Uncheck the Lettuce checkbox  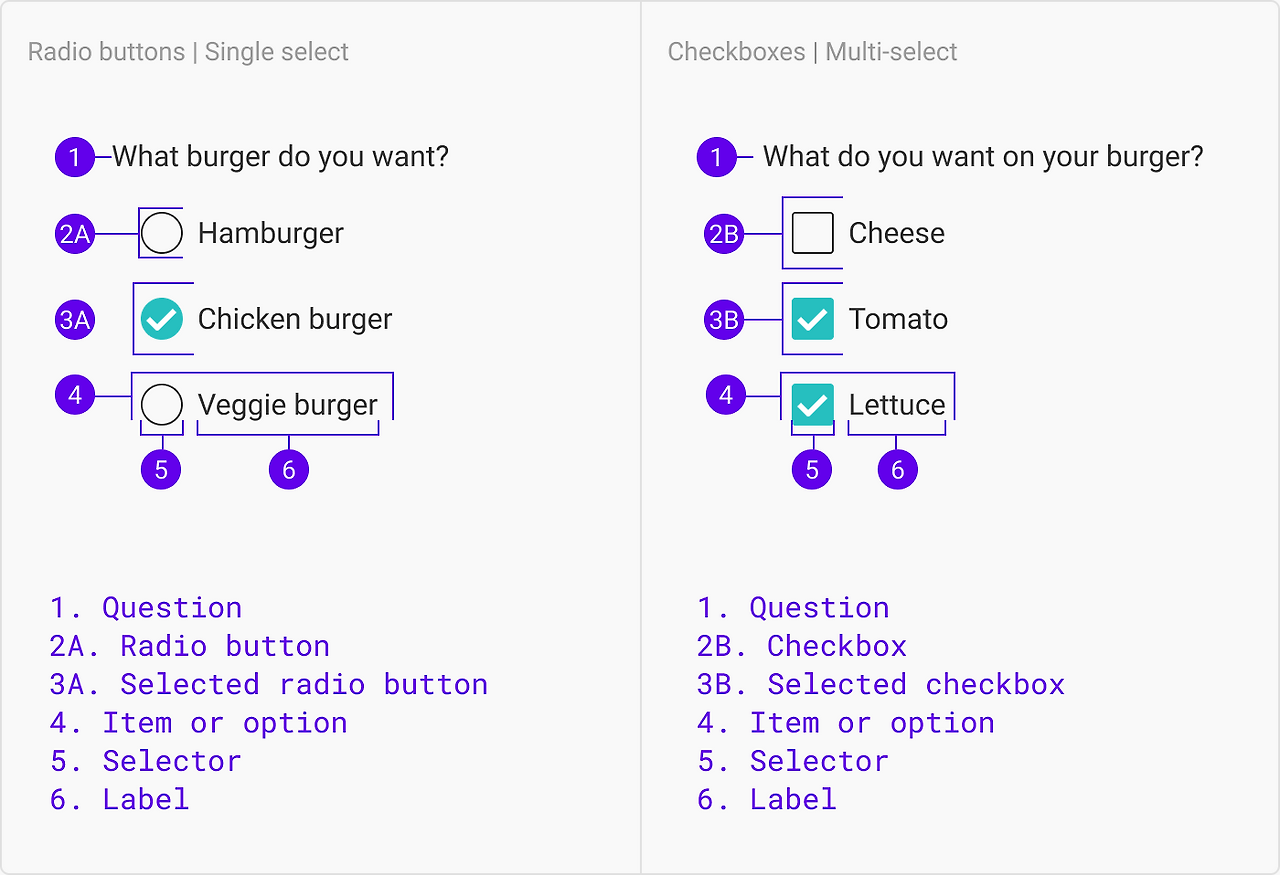click(812, 405)
